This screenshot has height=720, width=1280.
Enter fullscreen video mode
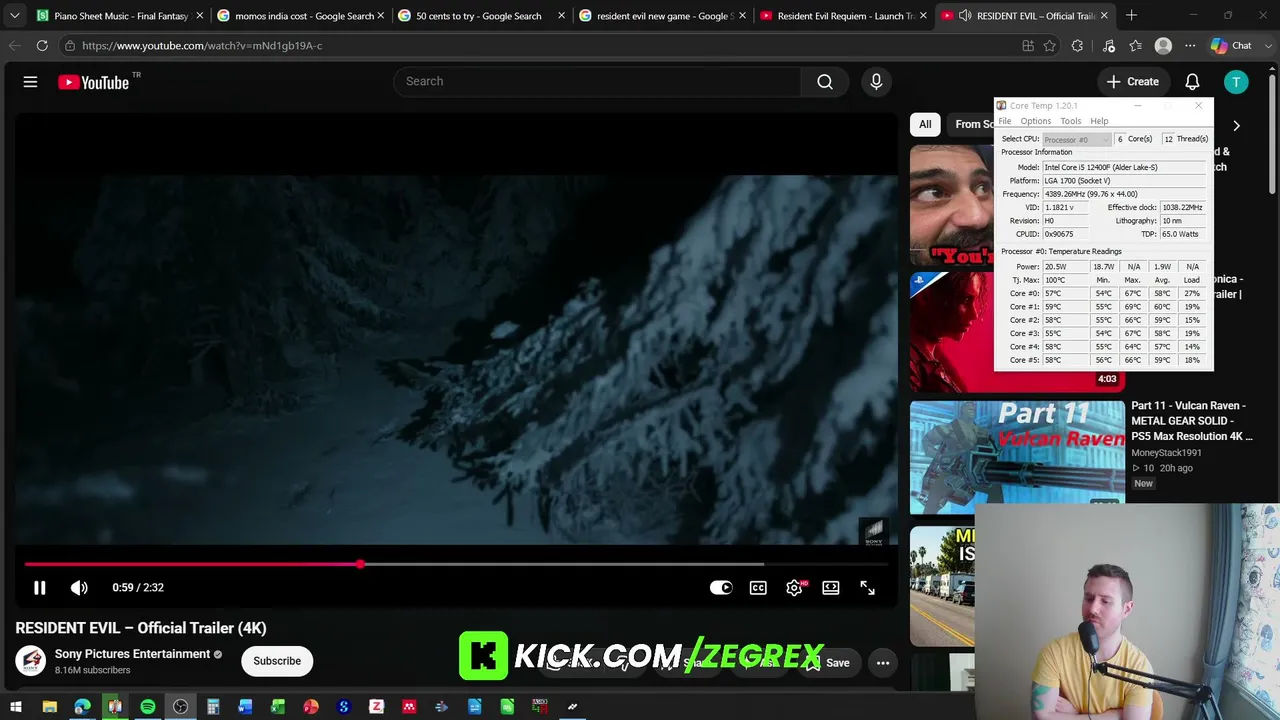pyautogui.click(x=868, y=588)
